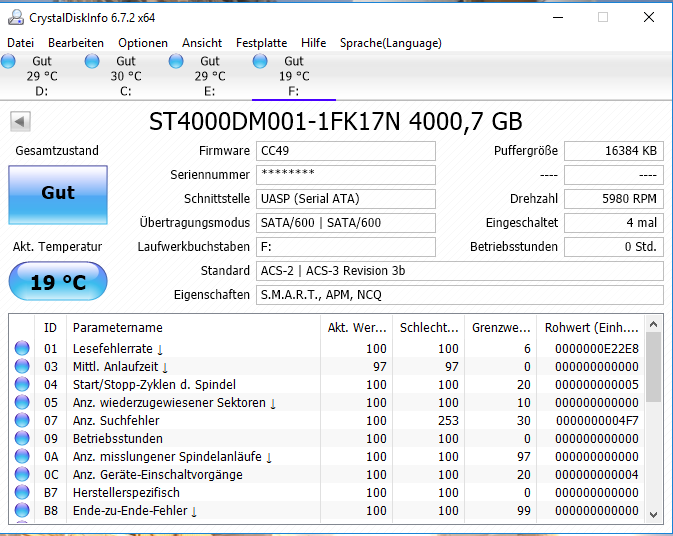
Task: Click status orb for Lesefehlerrate row
Action: pyautogui.click(x=22, y=348)
